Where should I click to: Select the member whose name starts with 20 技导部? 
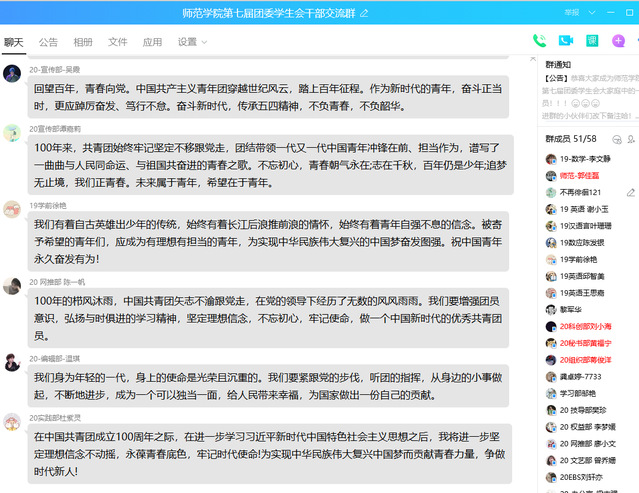point(583,410)
